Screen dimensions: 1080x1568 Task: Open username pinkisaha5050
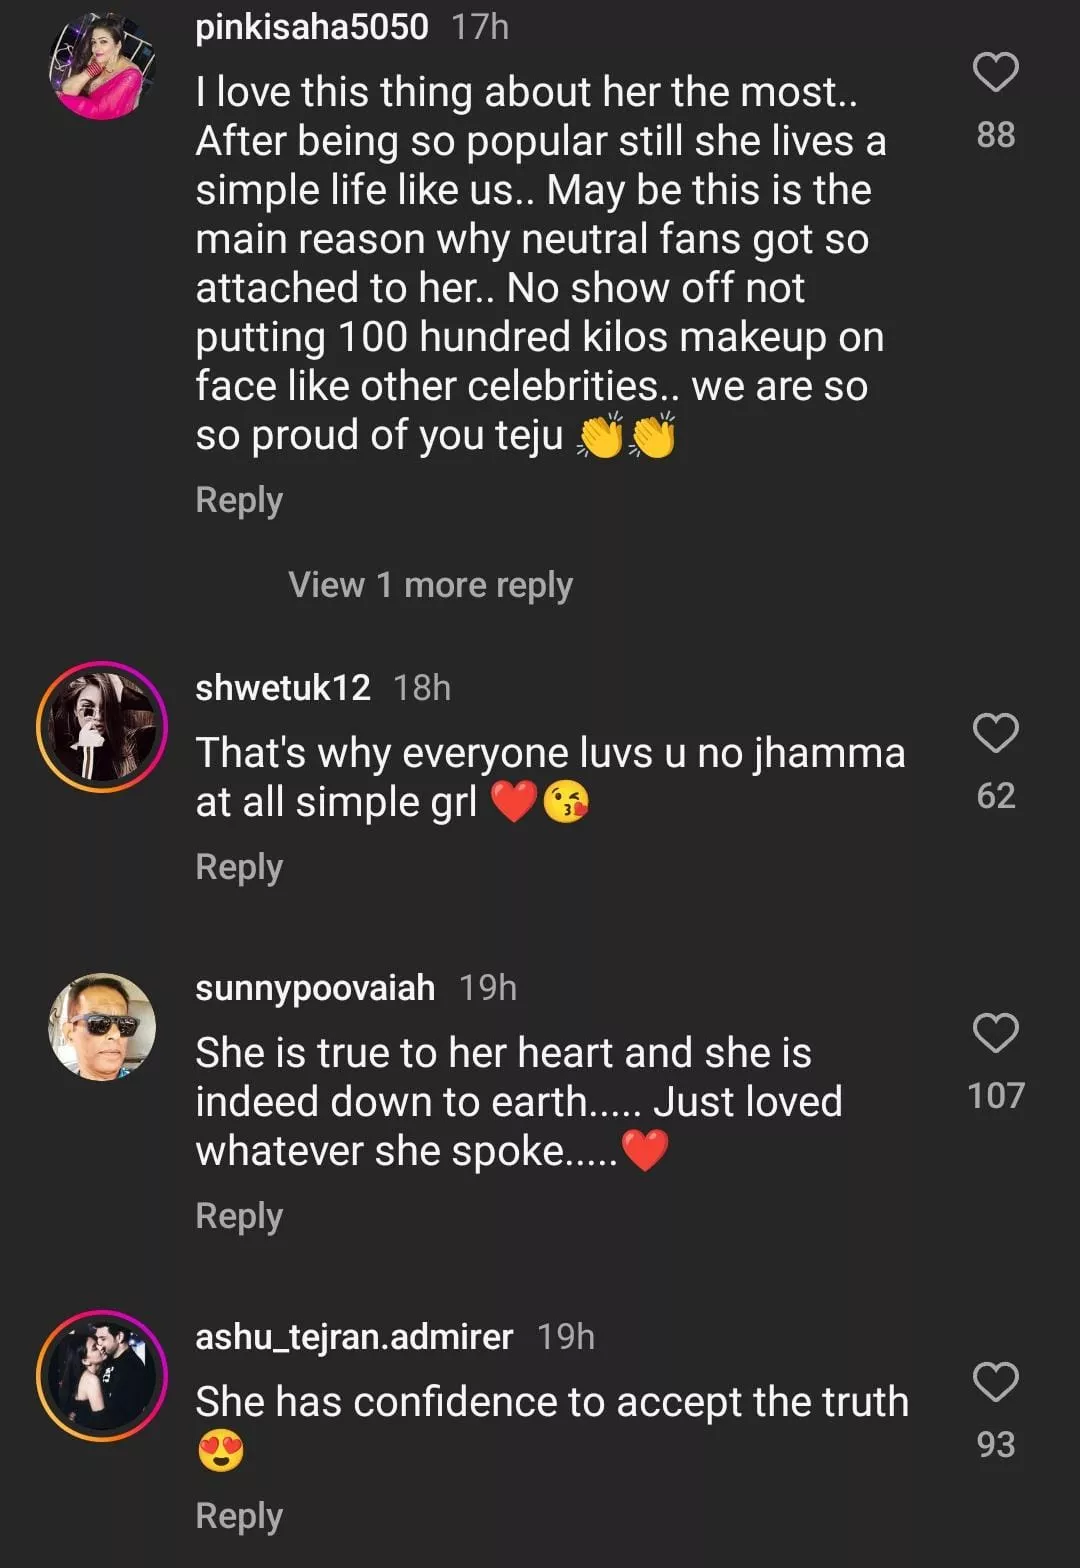[x=312, y=27]
